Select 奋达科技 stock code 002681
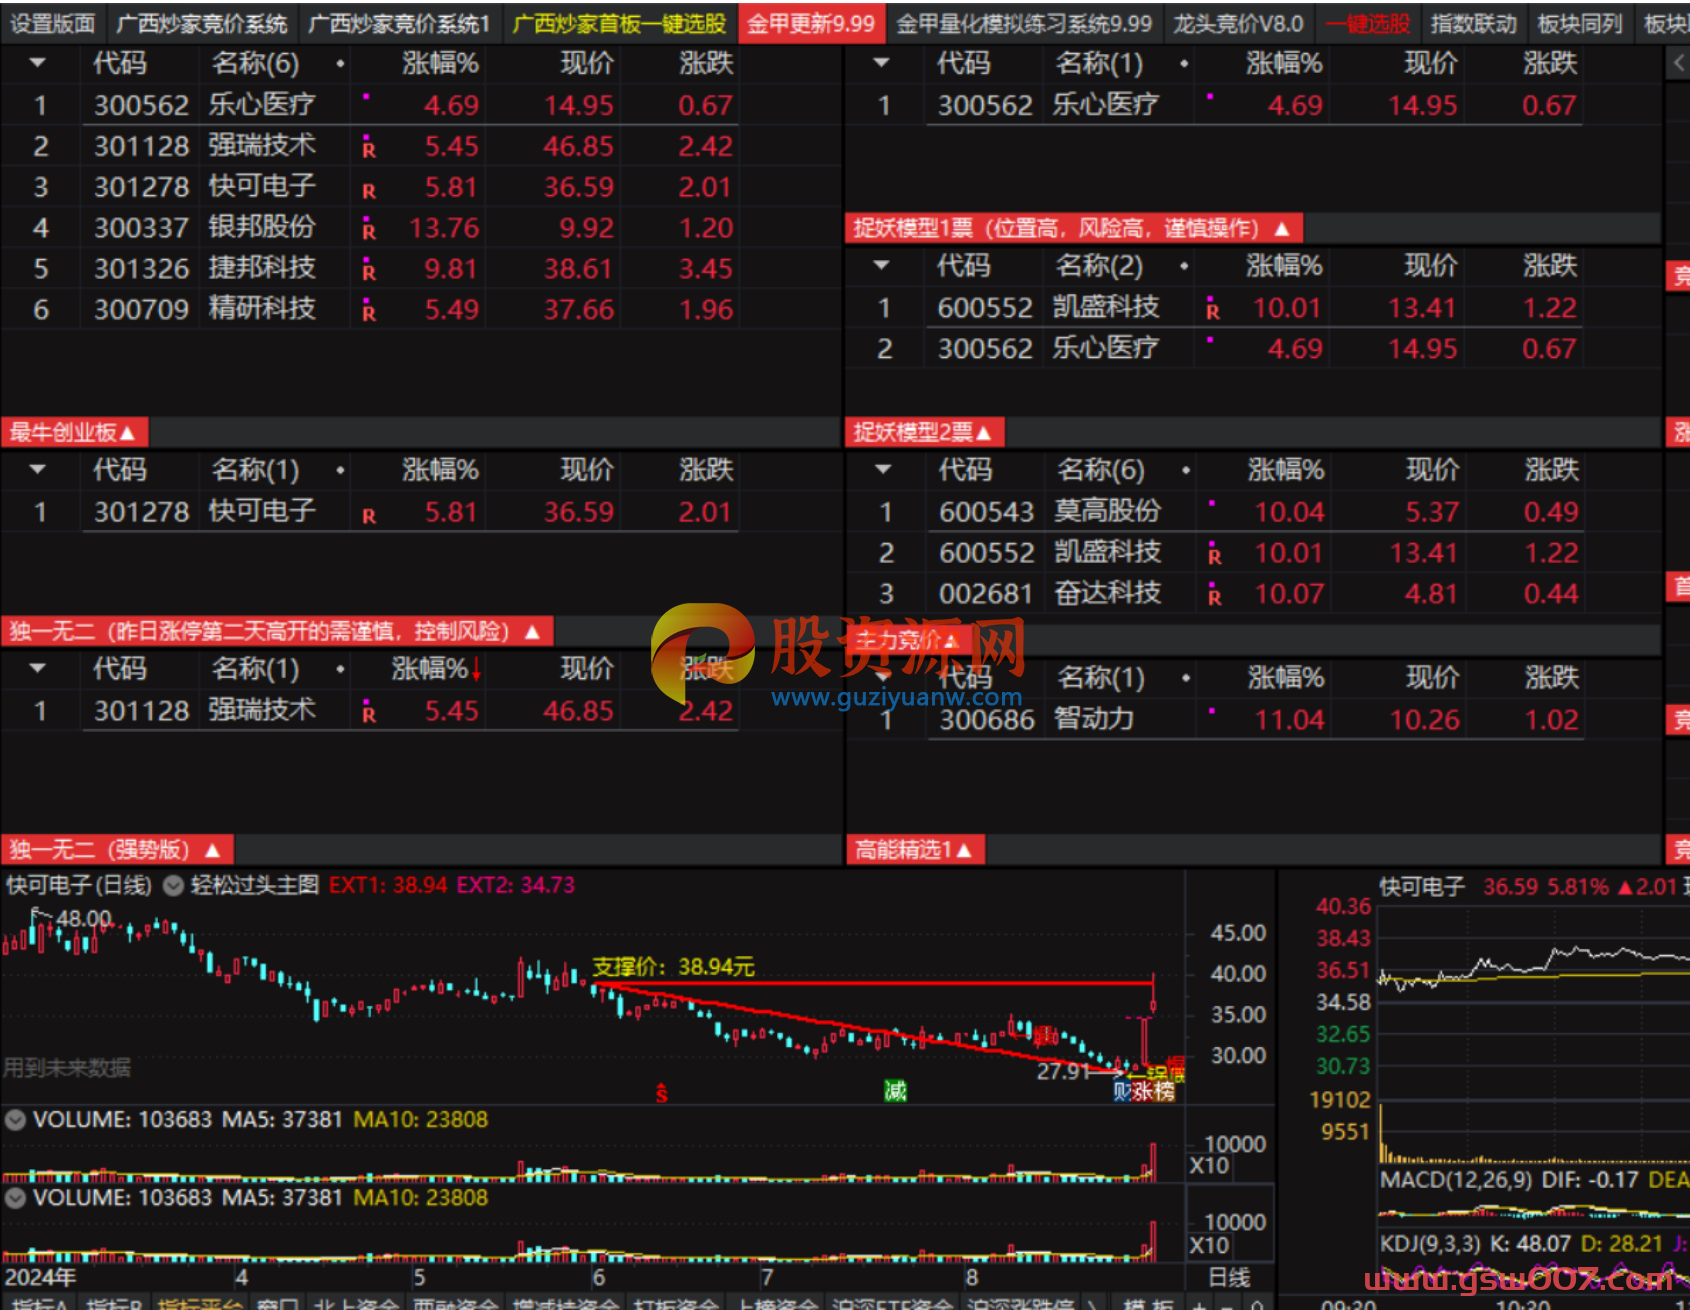Image resolution: width=1690 pixels, height=1310 pixels. 986,594
